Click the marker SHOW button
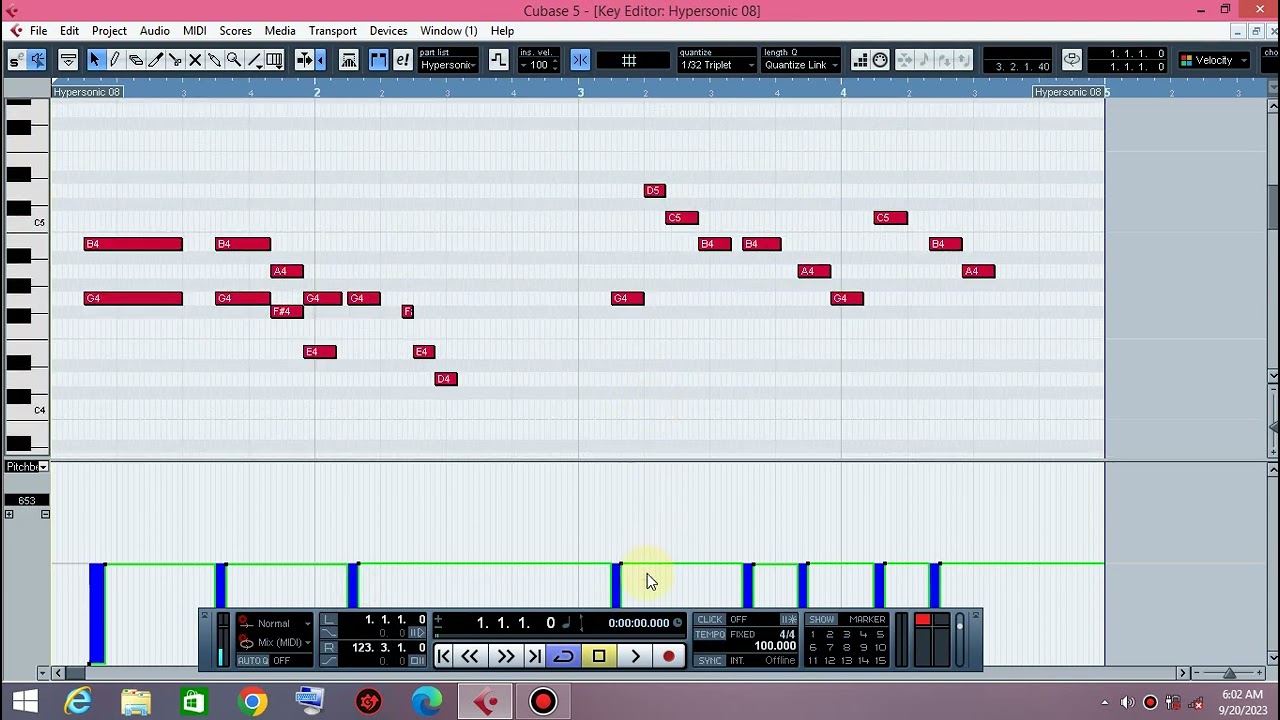 click(821, 620)
